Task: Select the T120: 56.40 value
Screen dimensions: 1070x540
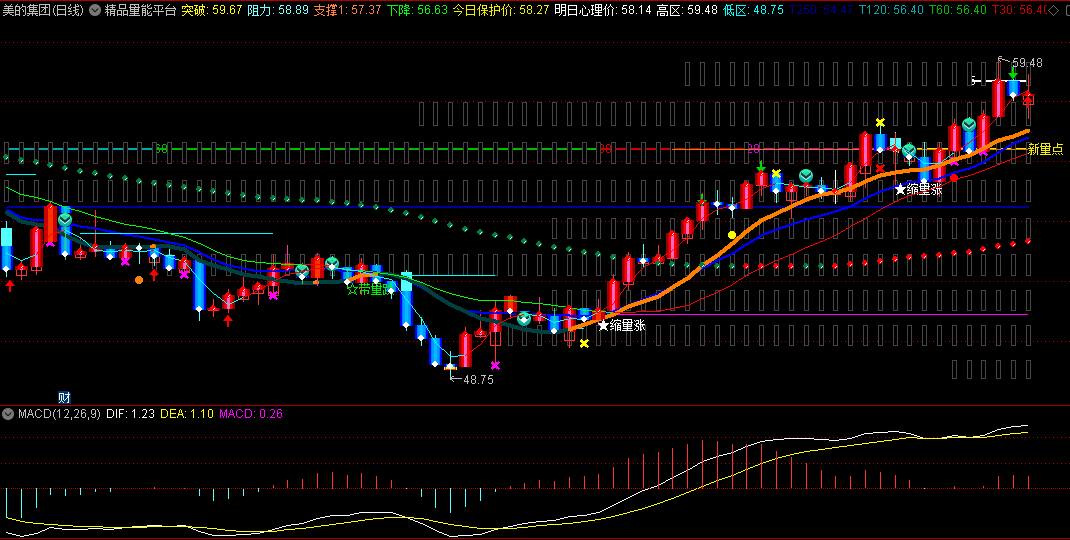Action: pos(891,10)
